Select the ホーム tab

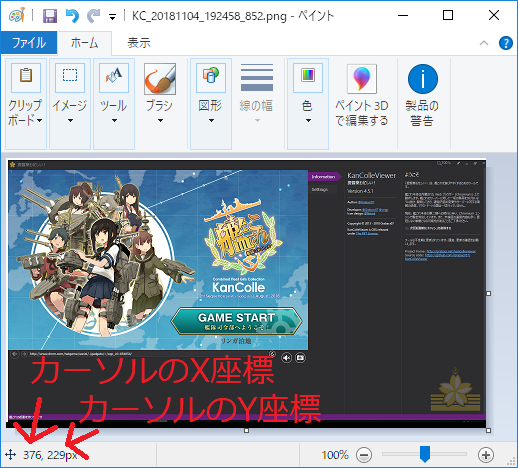[84, 43]
